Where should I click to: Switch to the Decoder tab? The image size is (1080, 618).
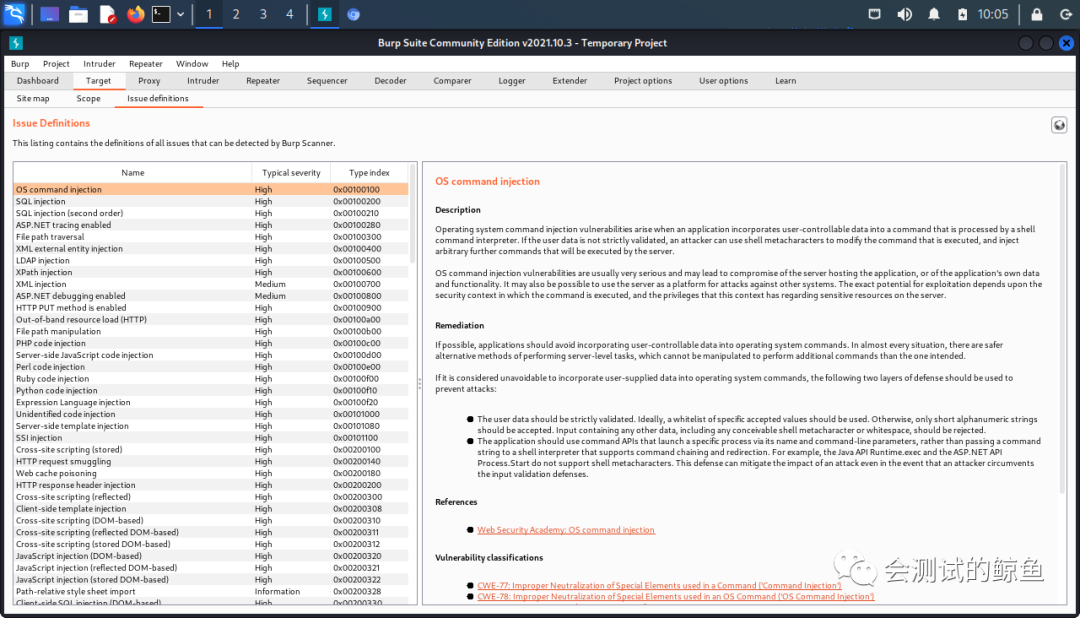coord(390,81)
